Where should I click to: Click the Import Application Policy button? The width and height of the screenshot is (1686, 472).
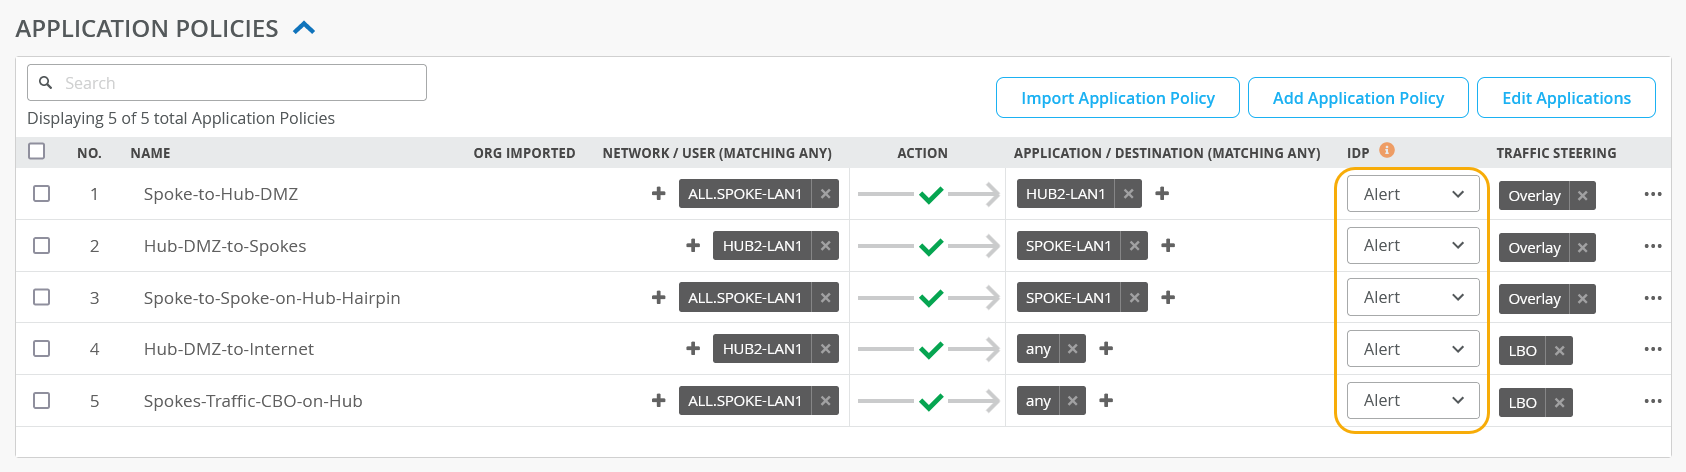click(1117, 98)
